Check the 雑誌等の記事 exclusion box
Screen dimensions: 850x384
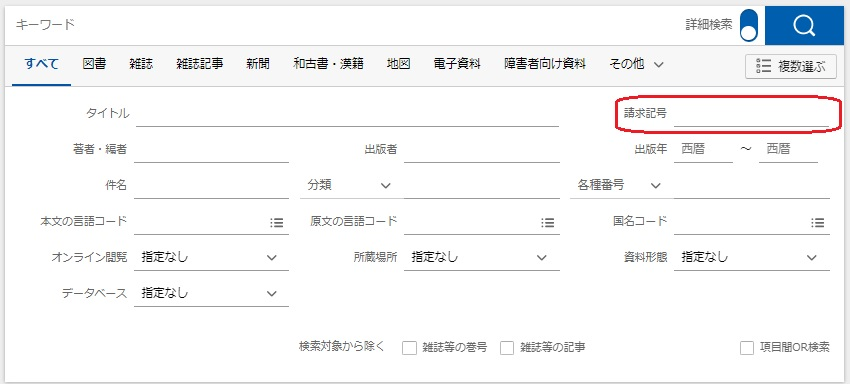[x=507, y=348]
